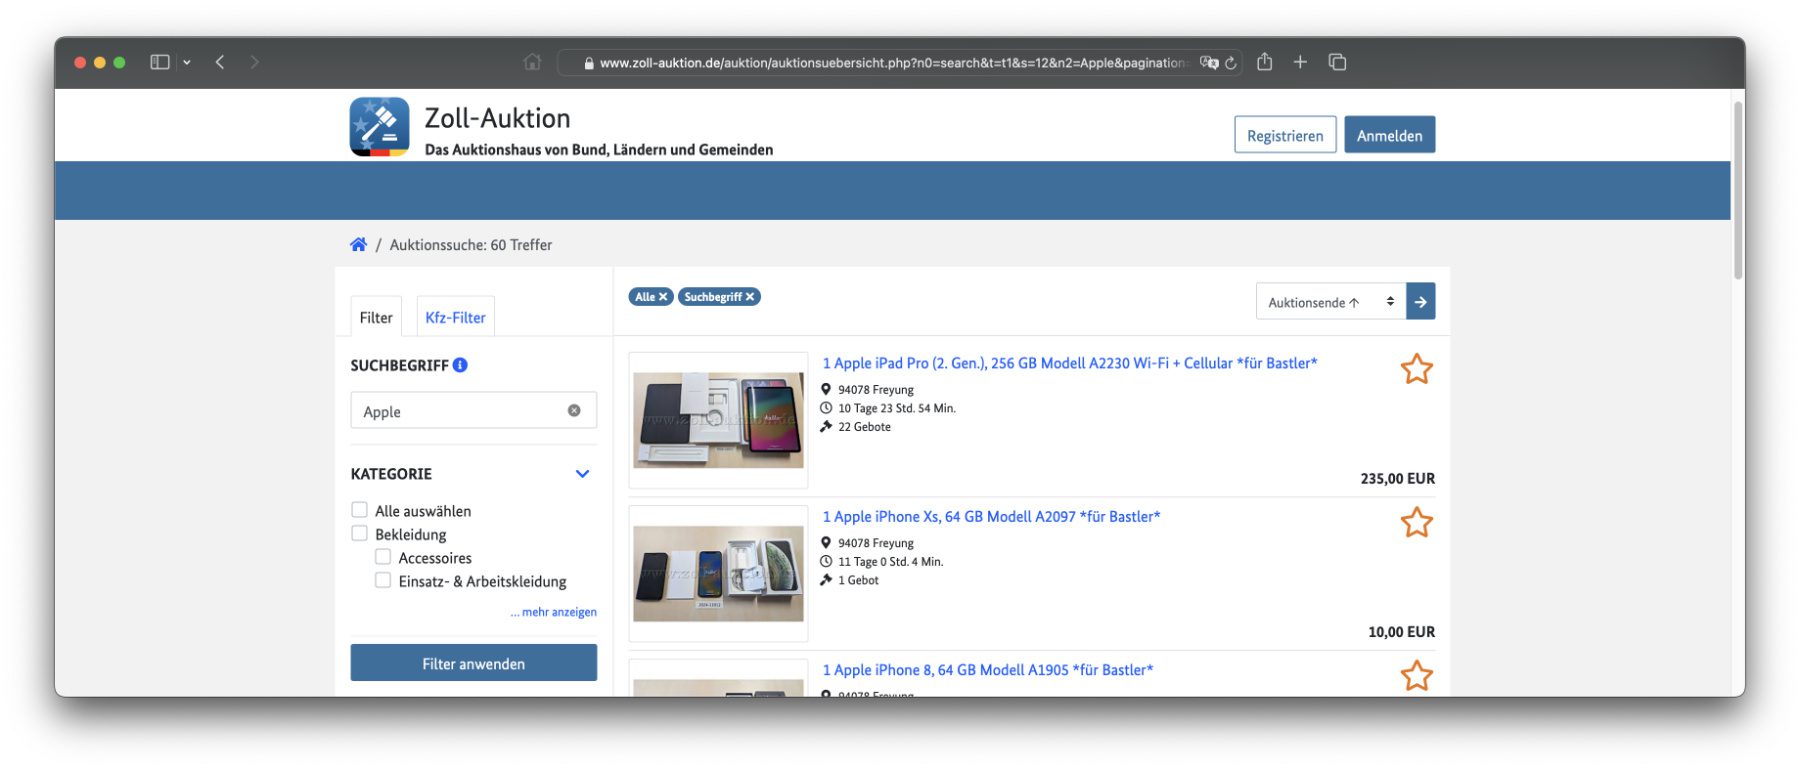Viewport: 1800px width, 769px height.
Task: Select the Filter tab
Action: click(x=376, y=317)
